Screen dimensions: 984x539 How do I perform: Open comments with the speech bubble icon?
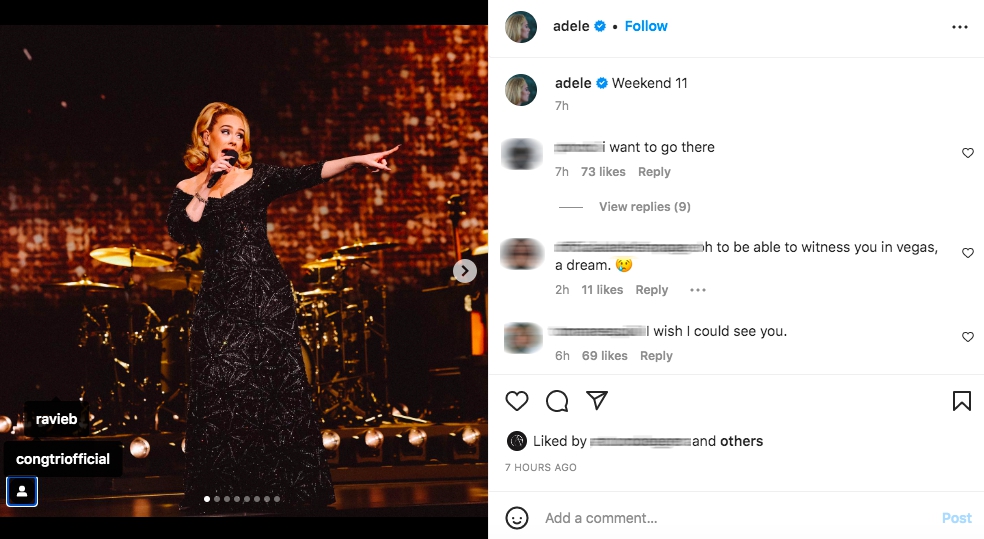point(557,401)
